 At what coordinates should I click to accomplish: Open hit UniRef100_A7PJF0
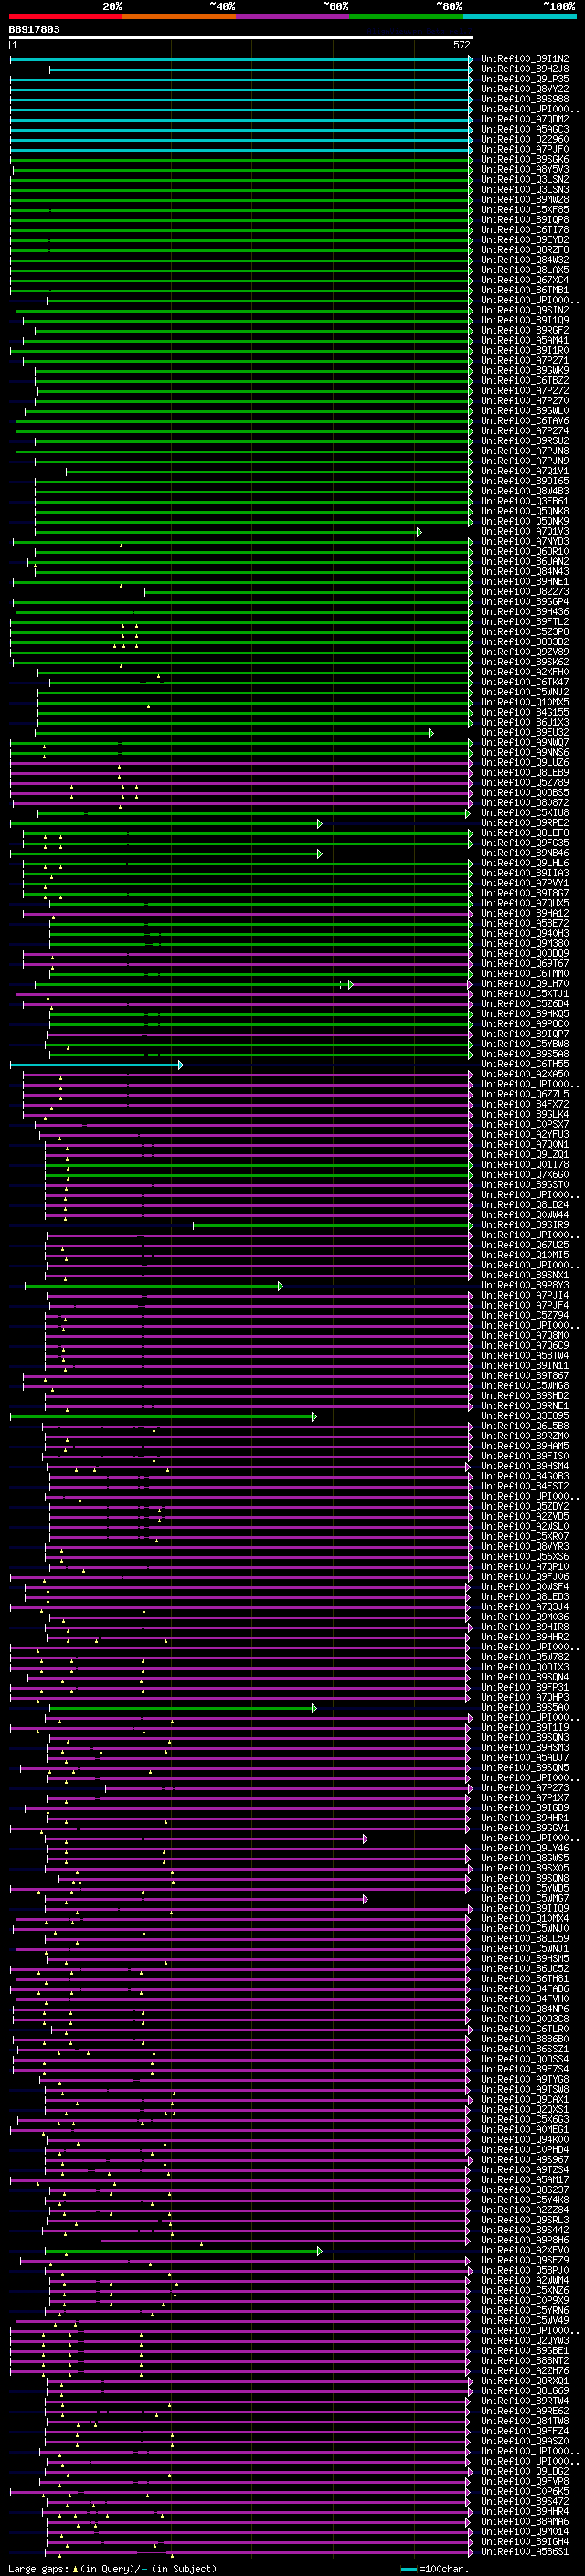(x=525, y=149)
